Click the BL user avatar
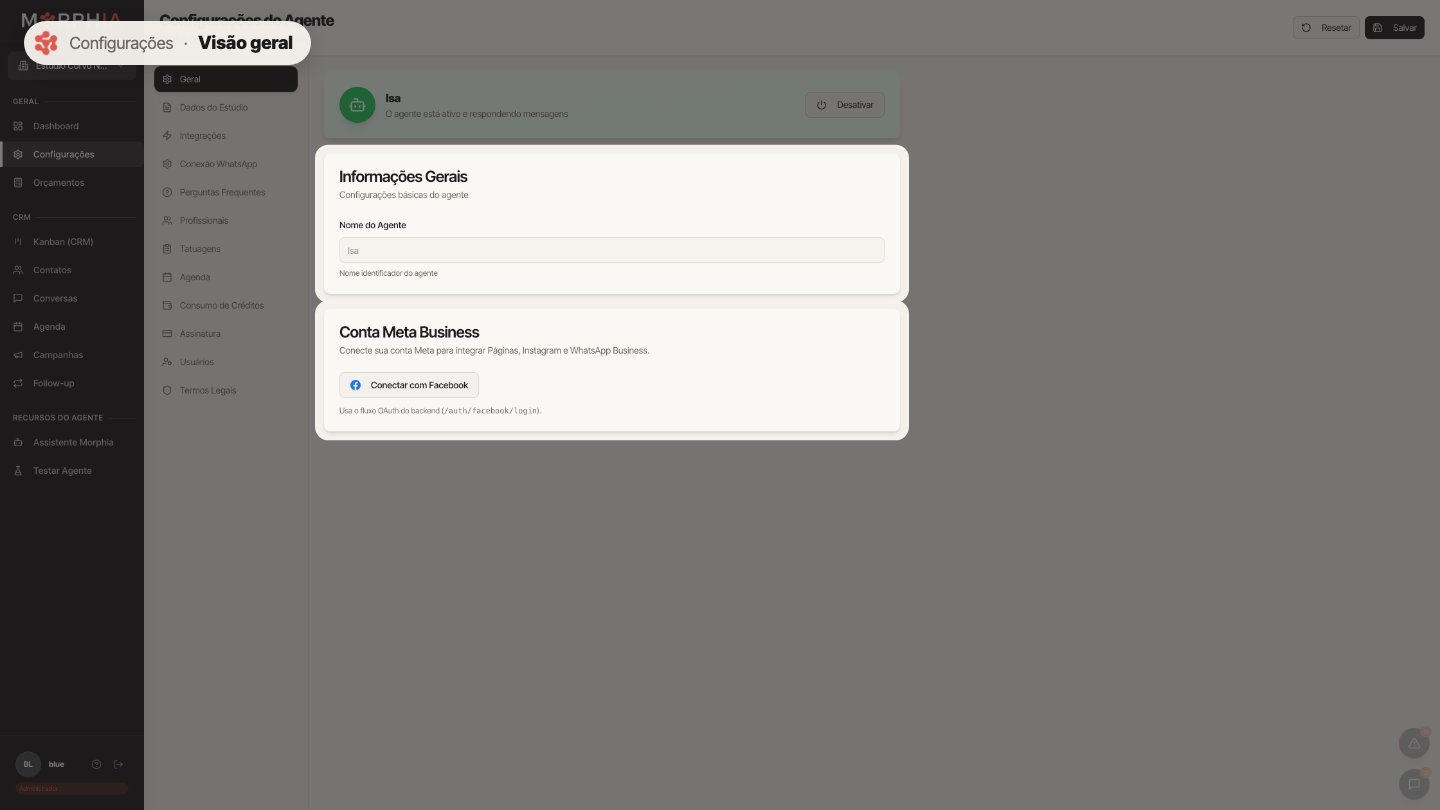The height and width of the screenshot is (810, 1440). tap(28, 764)
